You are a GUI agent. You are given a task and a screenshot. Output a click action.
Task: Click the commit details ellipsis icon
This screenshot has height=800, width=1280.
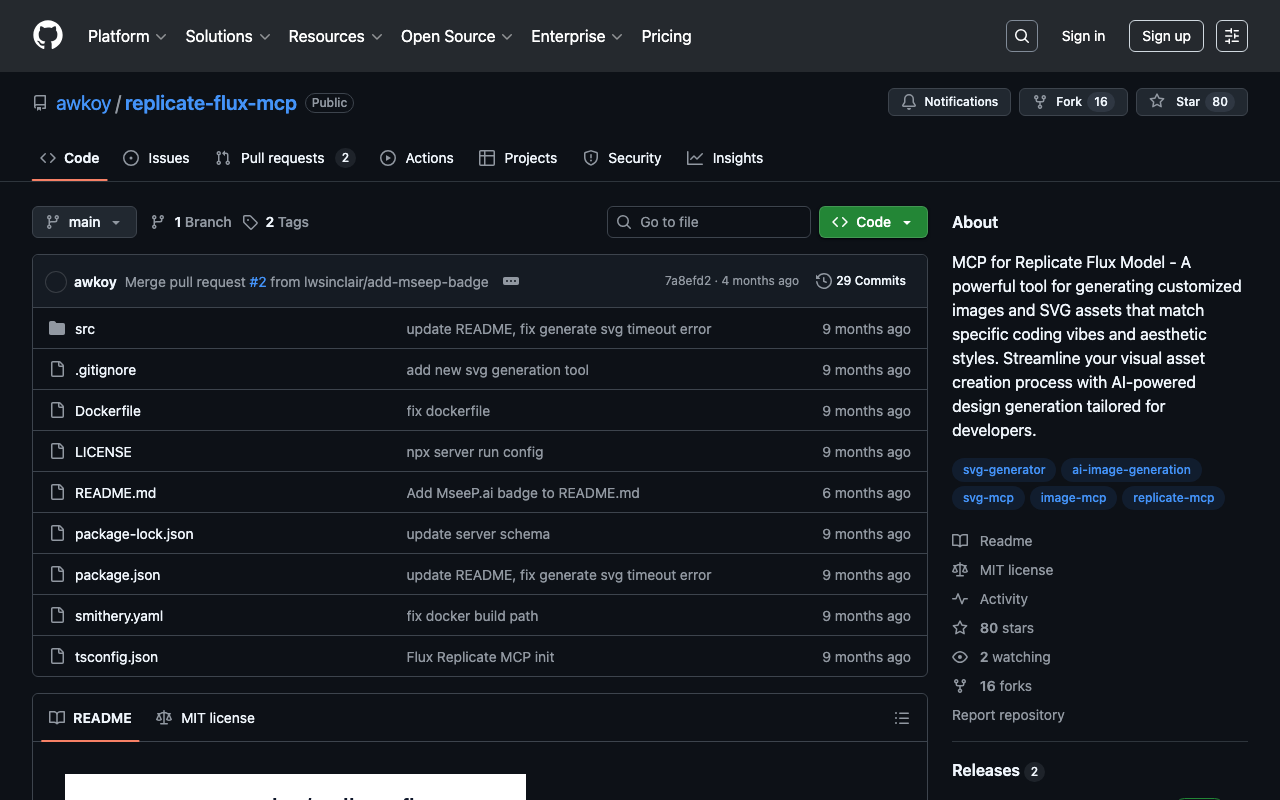click(511, 281)
